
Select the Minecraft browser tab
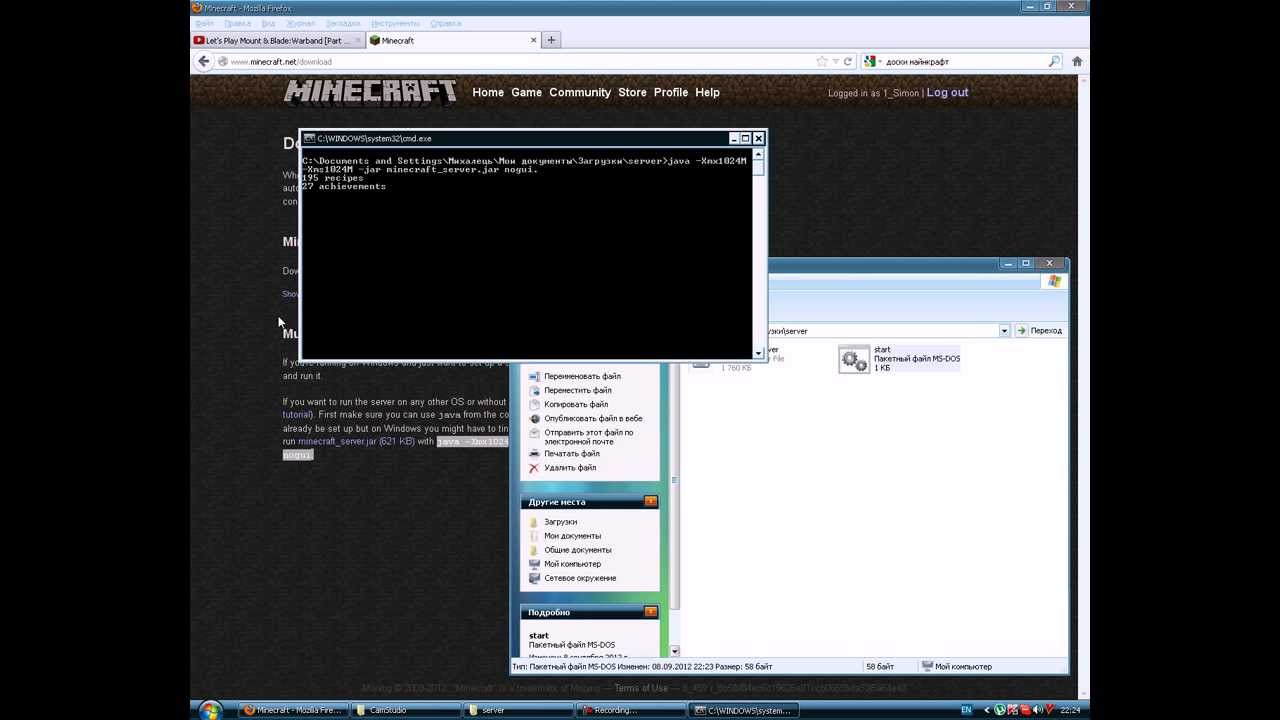pos(453,41)
